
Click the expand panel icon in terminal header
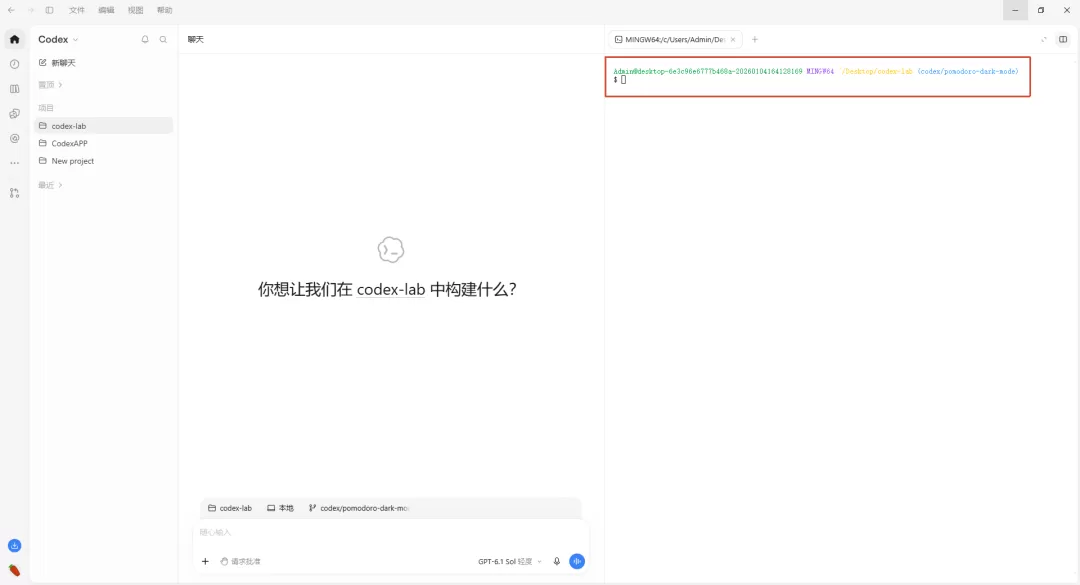pos(1044,39)
